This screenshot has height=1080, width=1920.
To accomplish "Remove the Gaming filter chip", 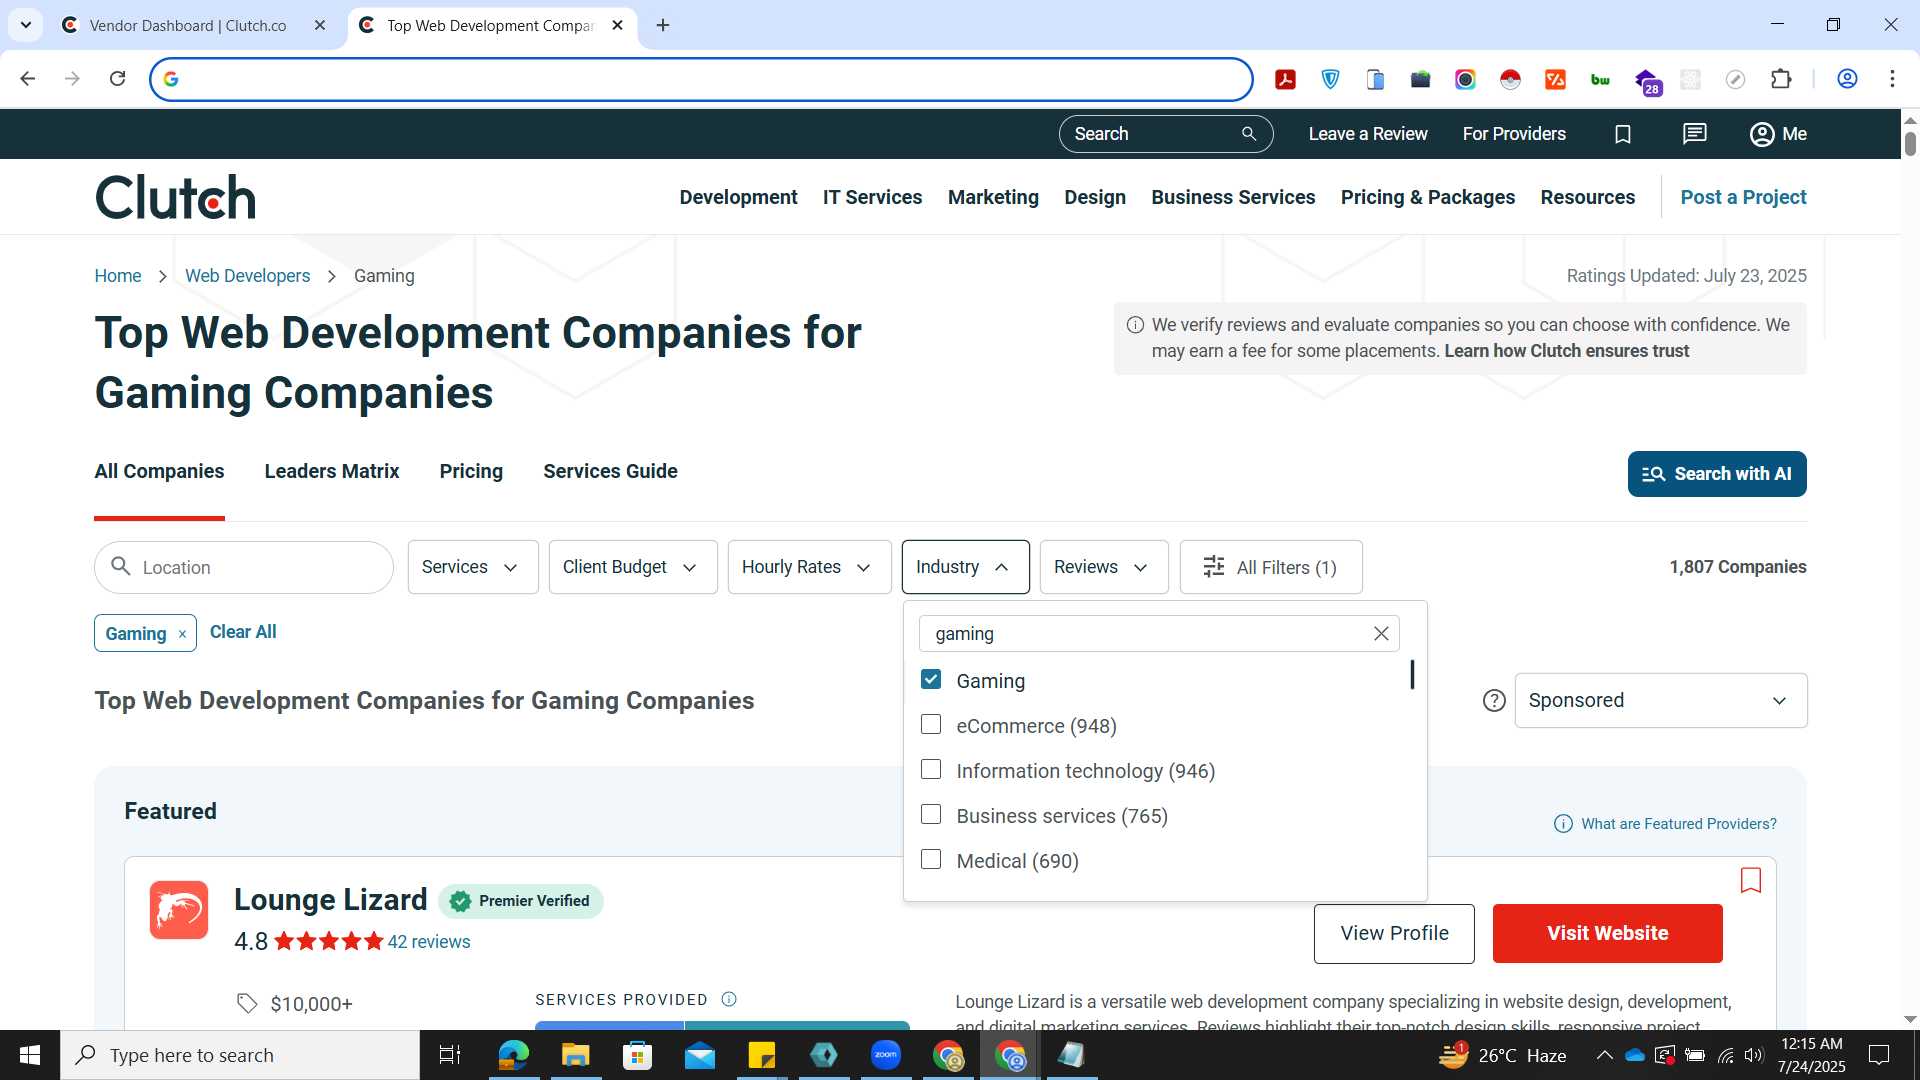I will point(182,634).
